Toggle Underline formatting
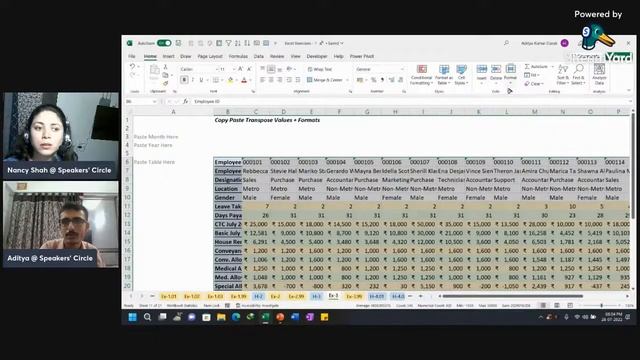This screenshot has width=640, height=360. click(x=201, y=80)
